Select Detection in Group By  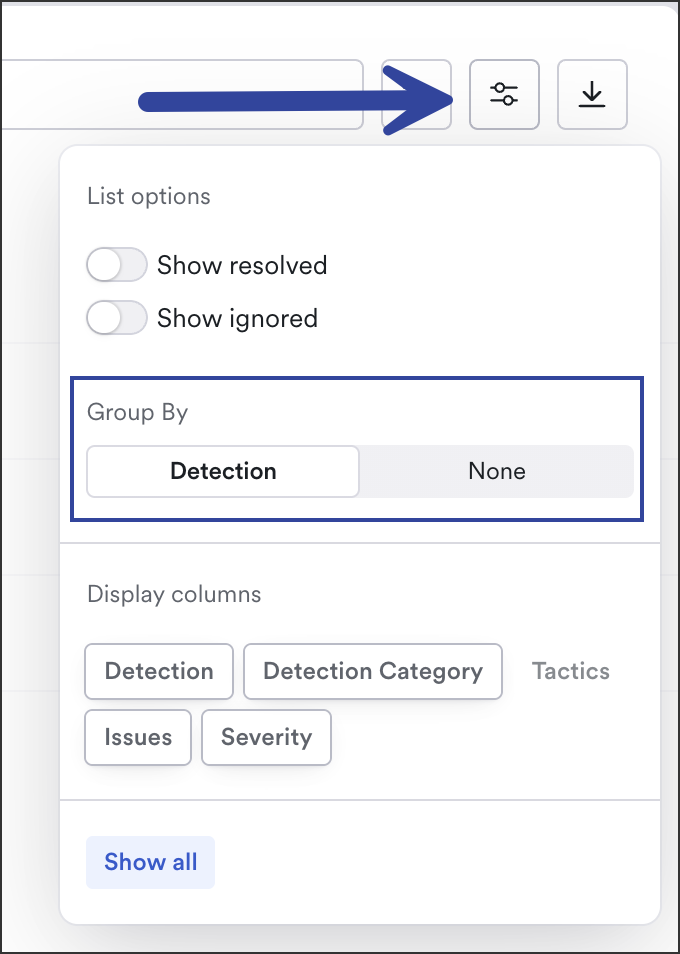pos(223,472)
